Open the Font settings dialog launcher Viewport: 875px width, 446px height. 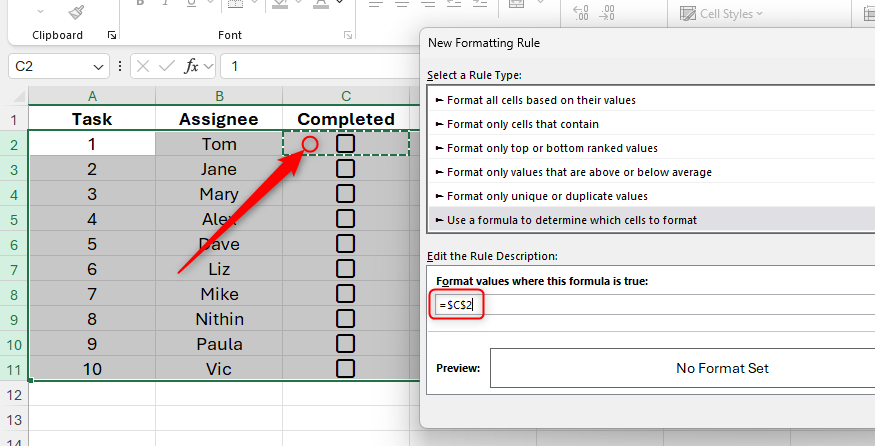point(348,35)
